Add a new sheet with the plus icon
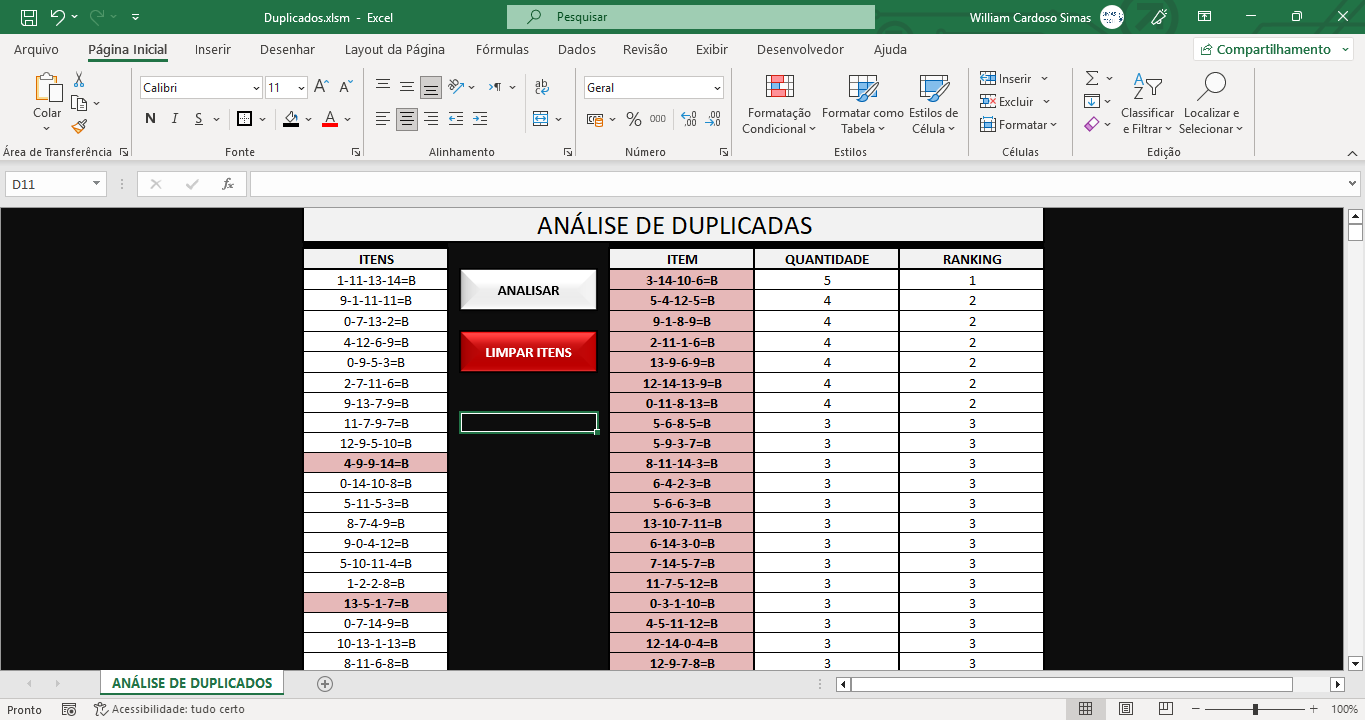 (324, 684)
